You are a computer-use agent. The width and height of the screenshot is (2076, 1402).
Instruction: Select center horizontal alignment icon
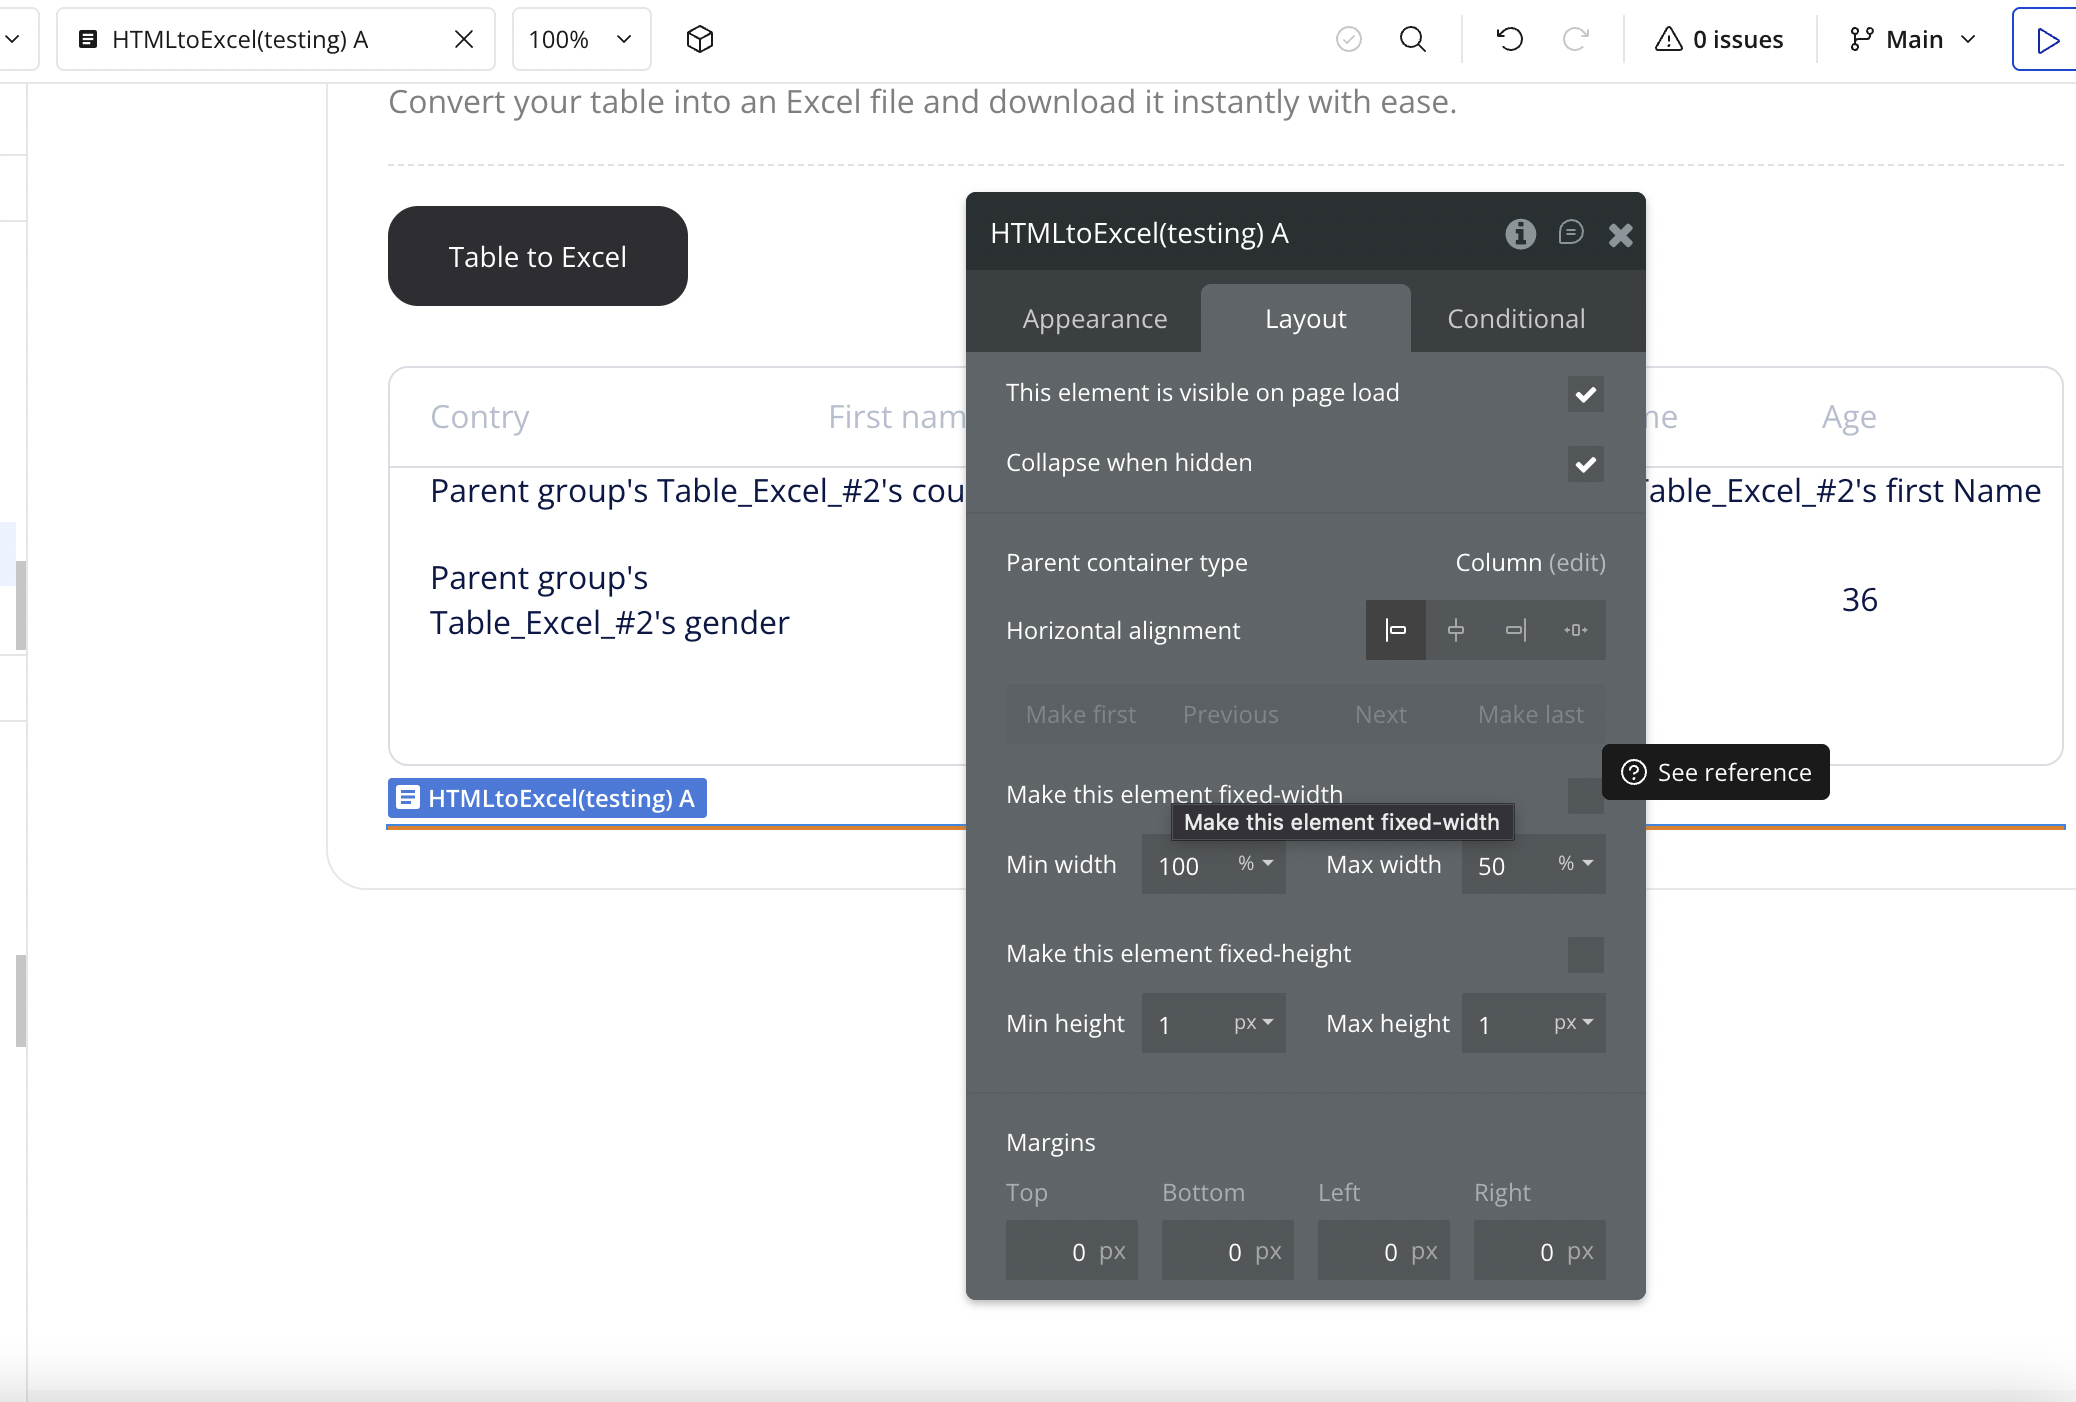pos(1456,630)
